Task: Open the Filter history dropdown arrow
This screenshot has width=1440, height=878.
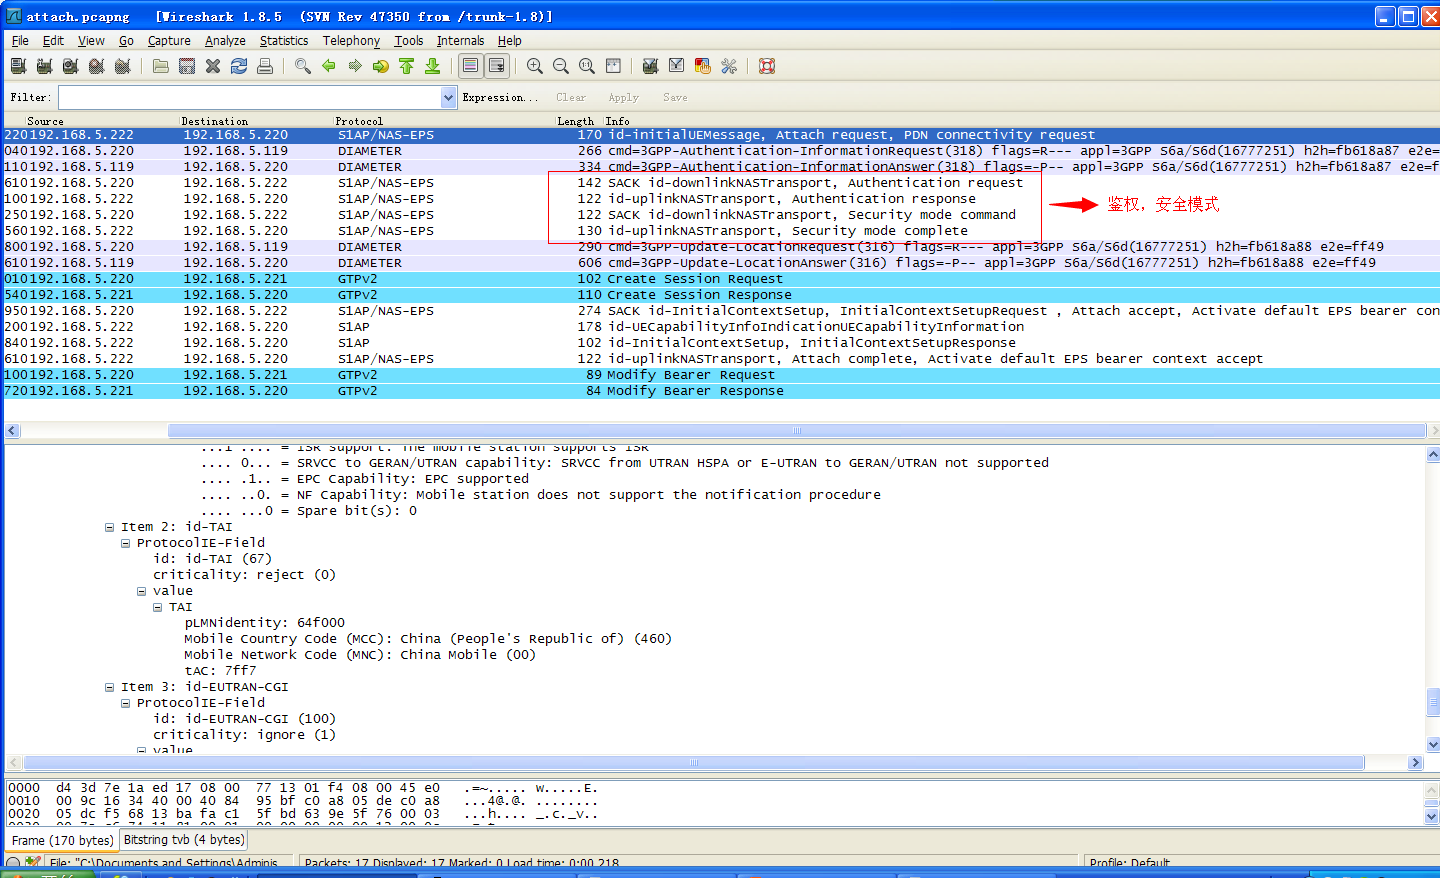Action: 449,97
